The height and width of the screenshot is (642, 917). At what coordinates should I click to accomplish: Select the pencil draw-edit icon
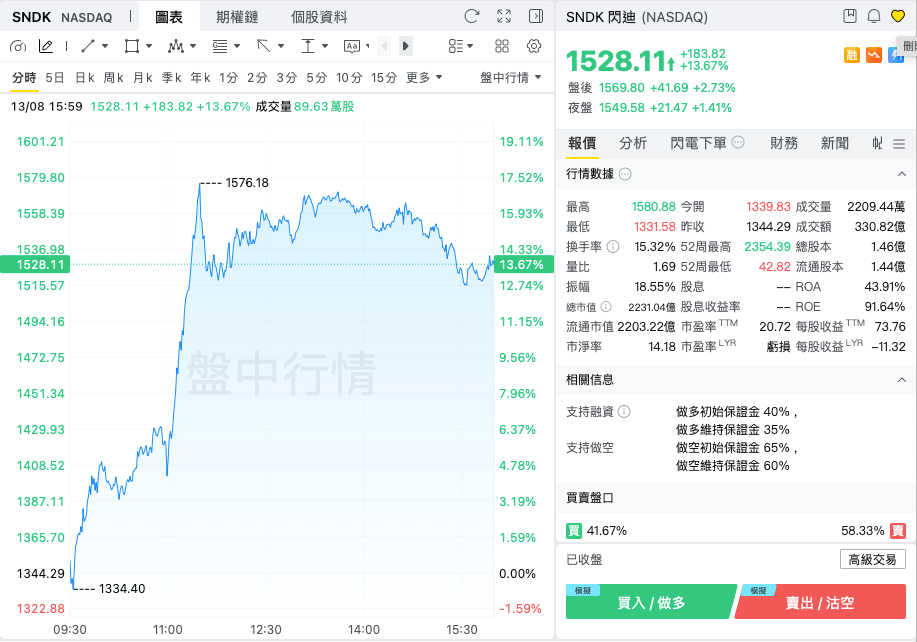[45, 46]
